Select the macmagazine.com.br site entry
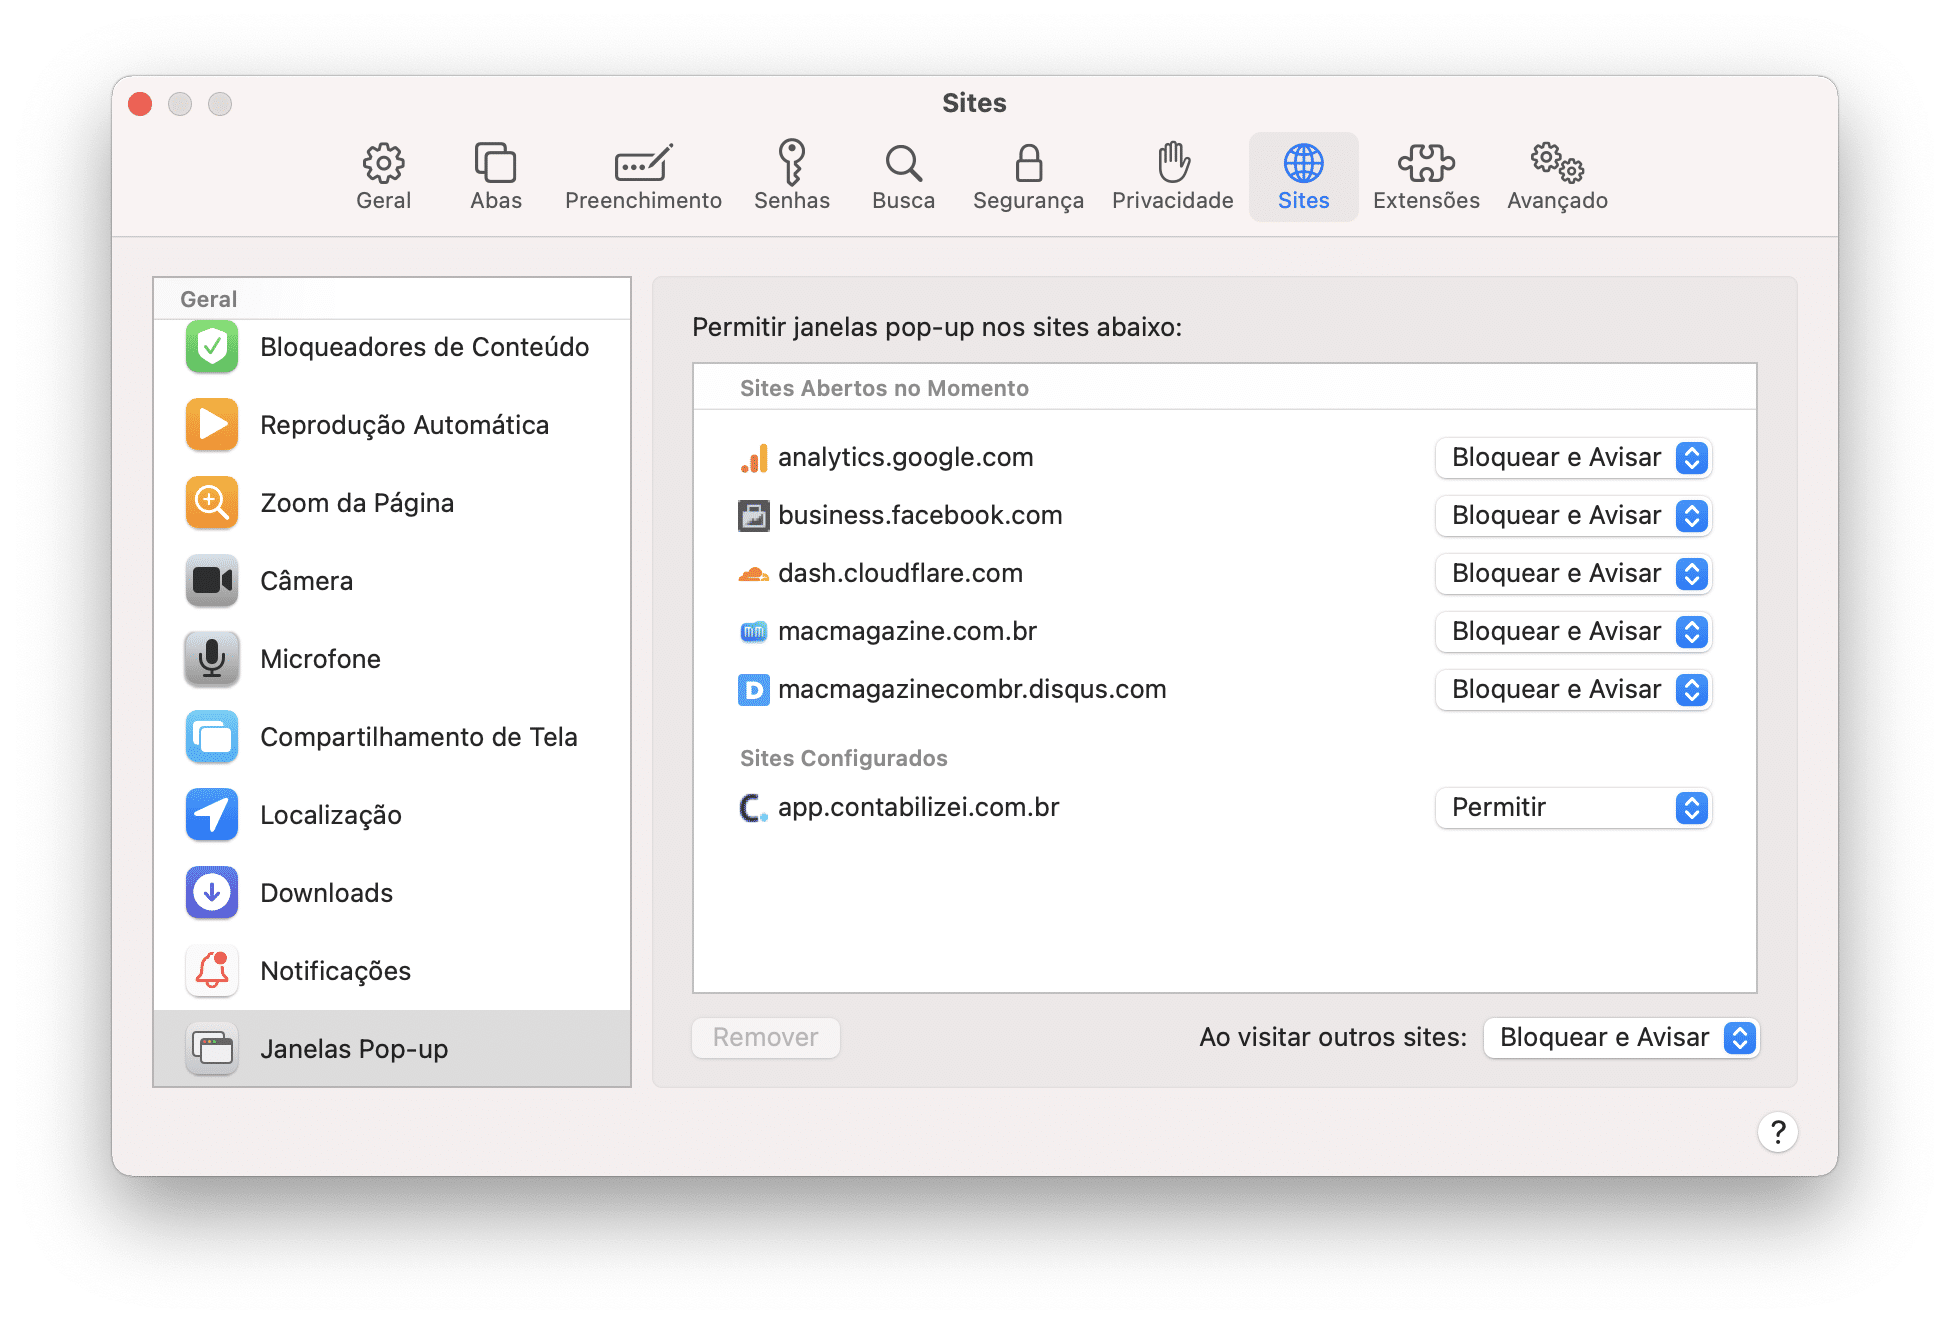The width and height of the screenshot is (1950, 1324). (x=907, y=630)
